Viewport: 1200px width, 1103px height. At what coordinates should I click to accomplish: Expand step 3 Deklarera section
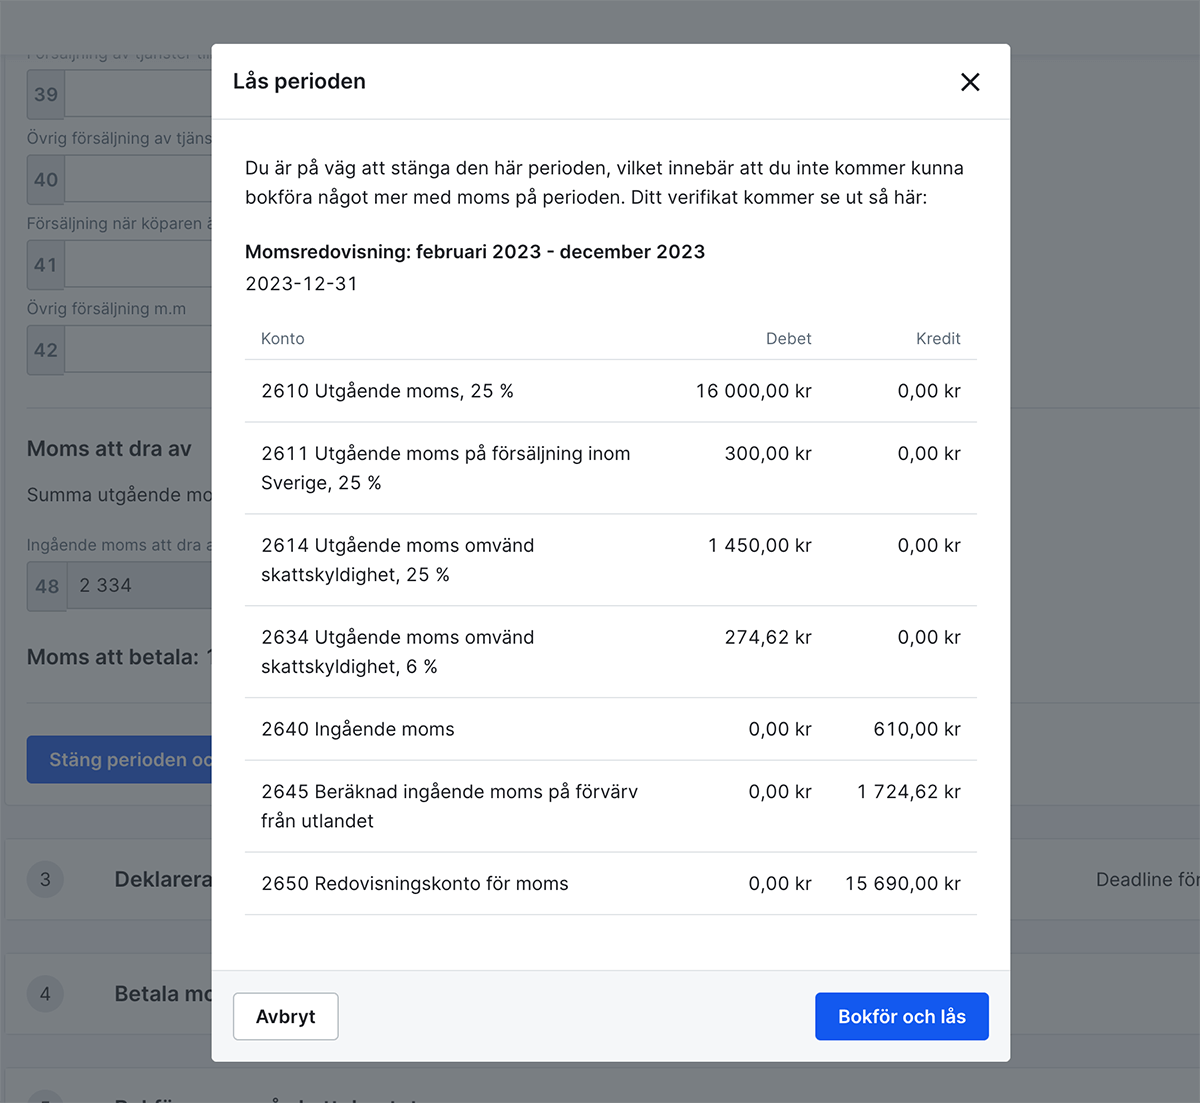[x=162, y=880]
